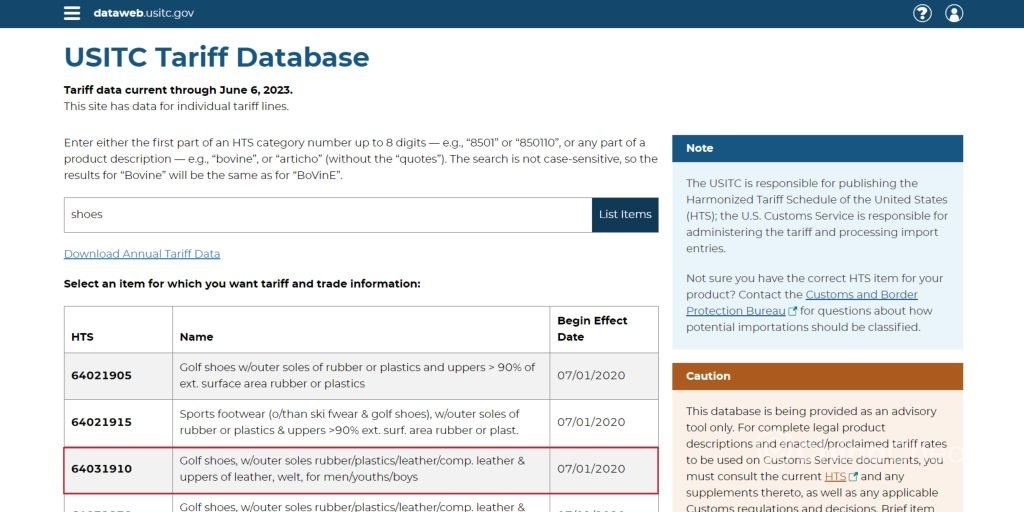Click external link icon beside HTS
Image resolution: width=1024 pixels, height=512 pixels.
[x=853, y=477]
